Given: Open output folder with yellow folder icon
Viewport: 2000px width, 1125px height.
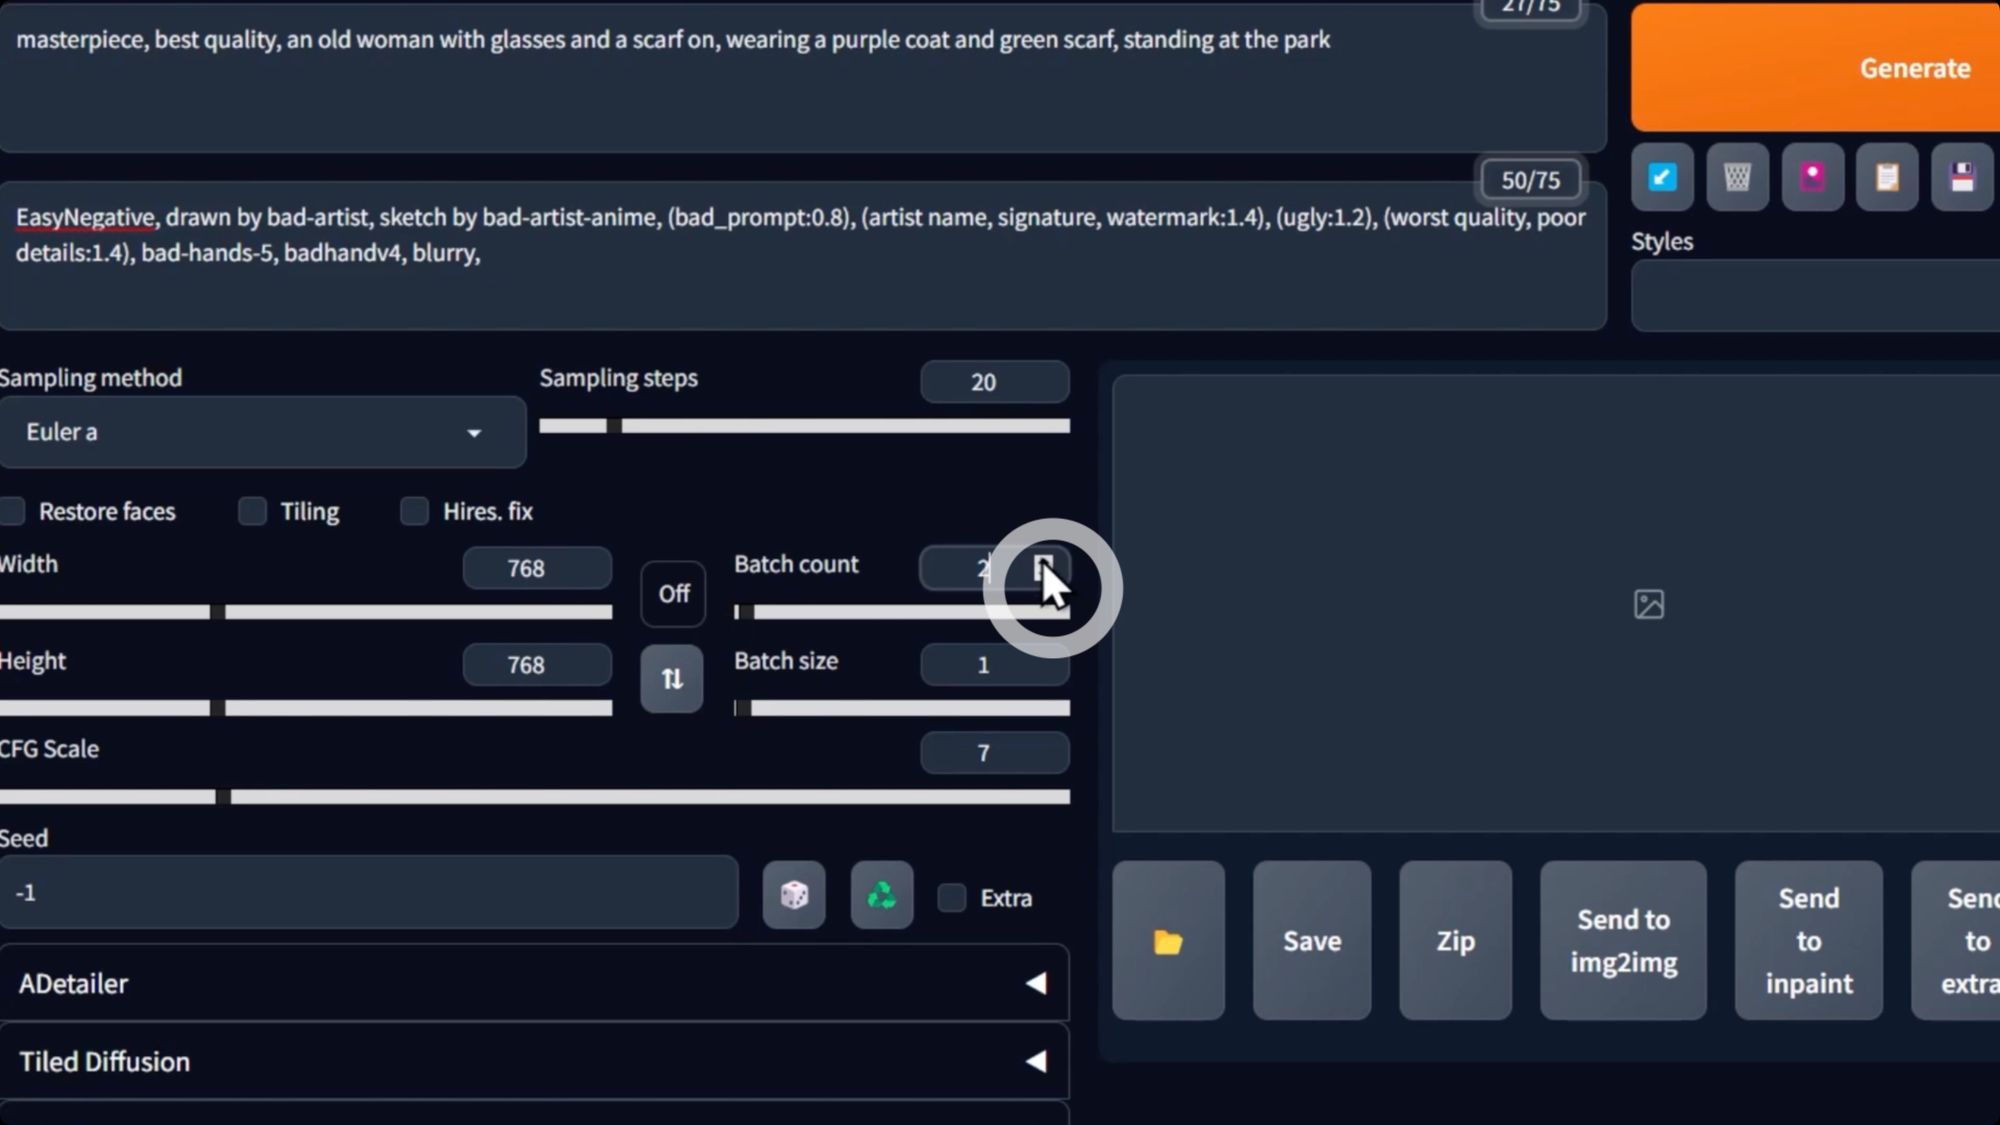Looking at the screenshot, I should [1168, 941].
